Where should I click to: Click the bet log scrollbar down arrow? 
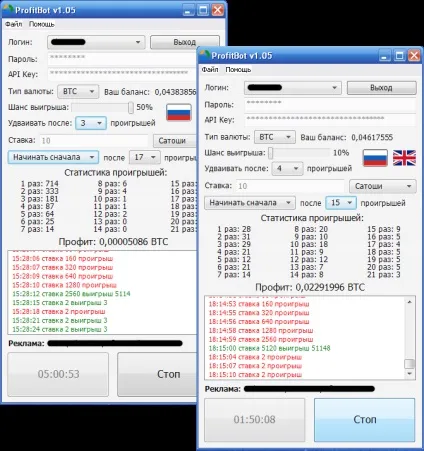pos(410,374)
